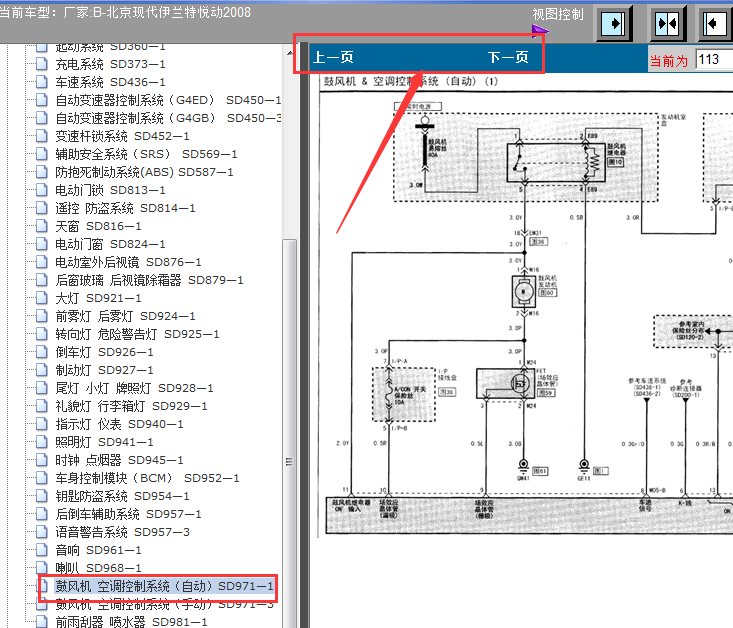Click document icon beside 车速系统 SD436-1
The width and height of the screenshot is (733, 628).
tap(42, 82)
